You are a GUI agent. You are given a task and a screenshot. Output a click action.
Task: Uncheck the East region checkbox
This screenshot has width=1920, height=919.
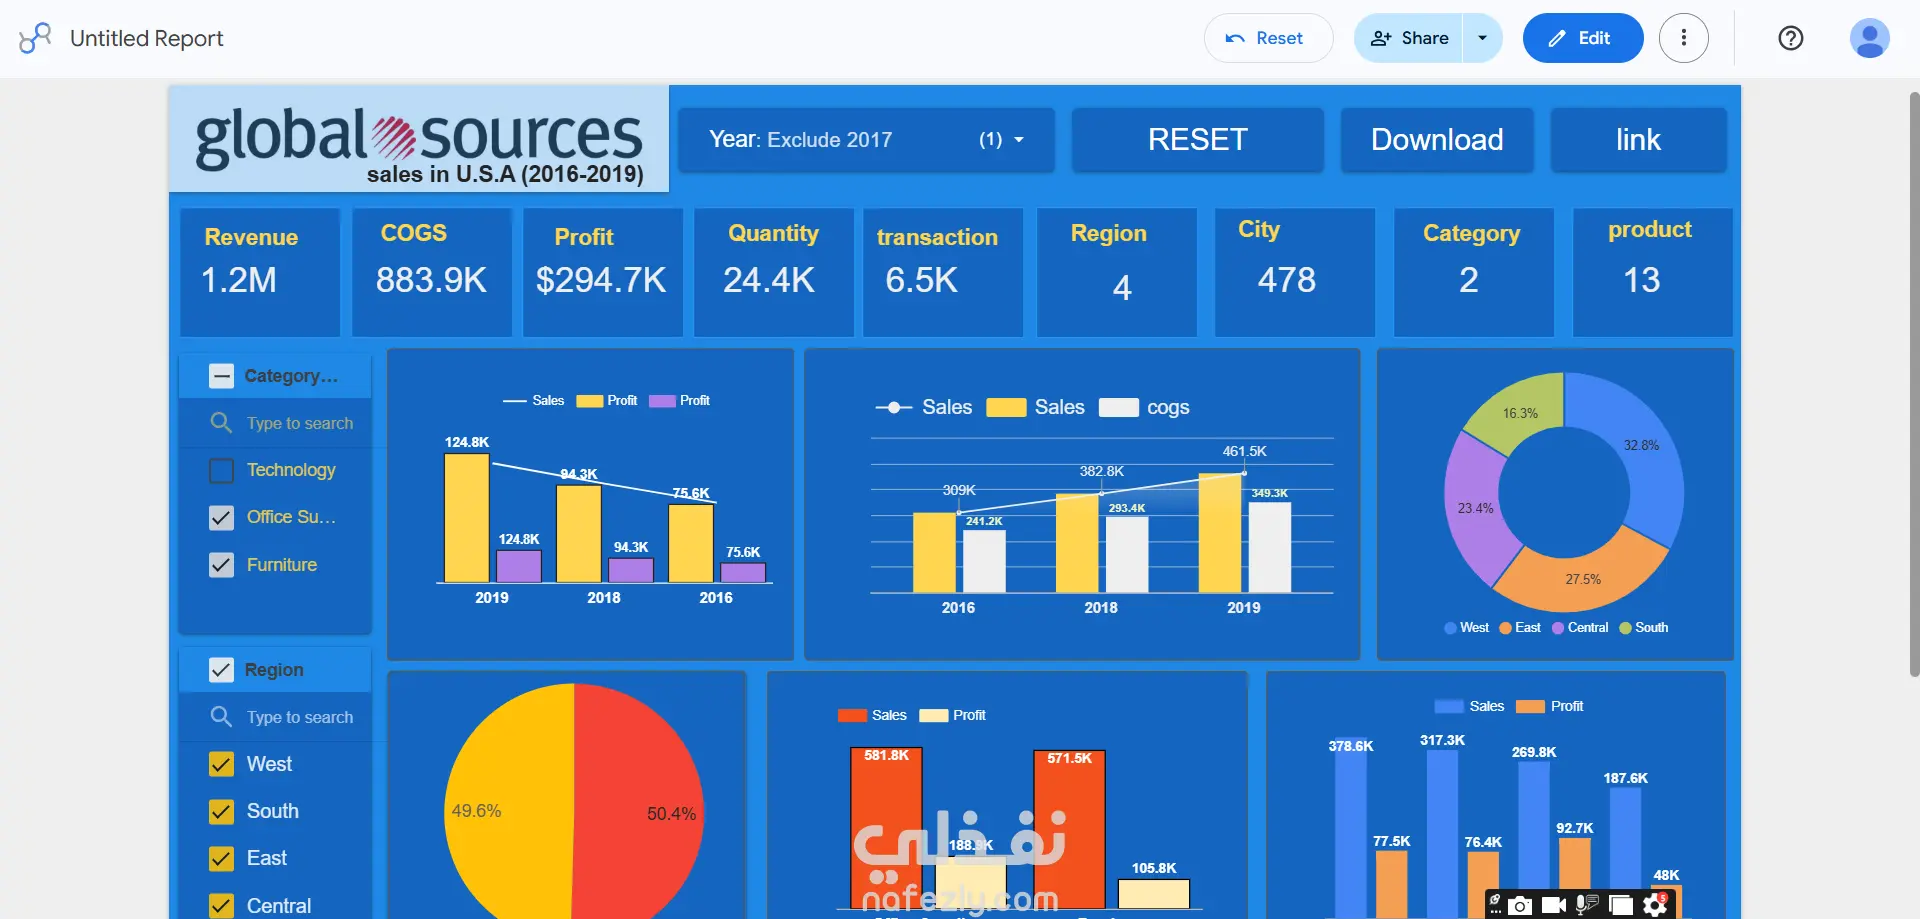click(221, 858)
